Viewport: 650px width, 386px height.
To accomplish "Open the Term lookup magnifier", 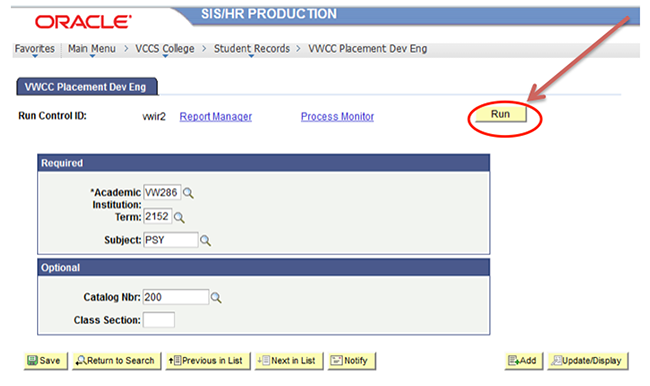I will pos(179,217).
